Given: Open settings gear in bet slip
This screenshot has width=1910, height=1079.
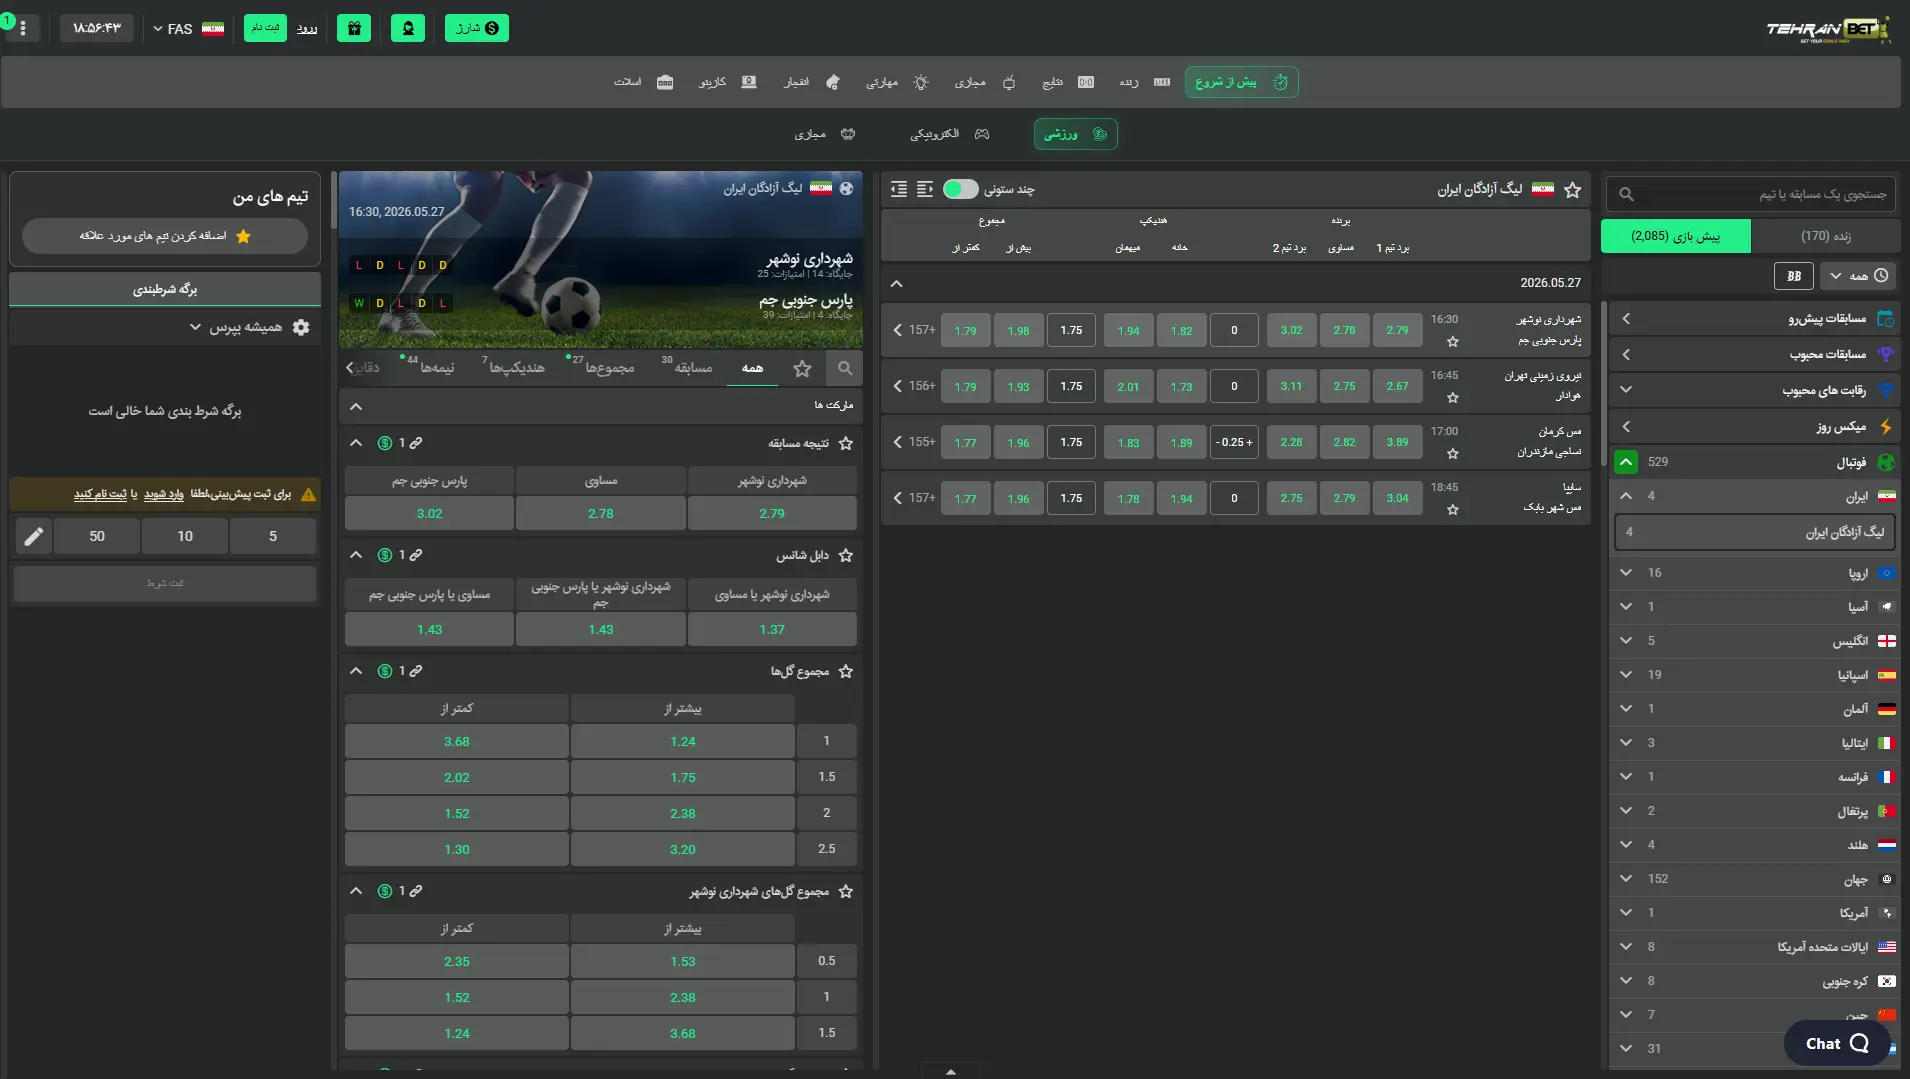Looking at the screenshot, I should tap(301, 328).
